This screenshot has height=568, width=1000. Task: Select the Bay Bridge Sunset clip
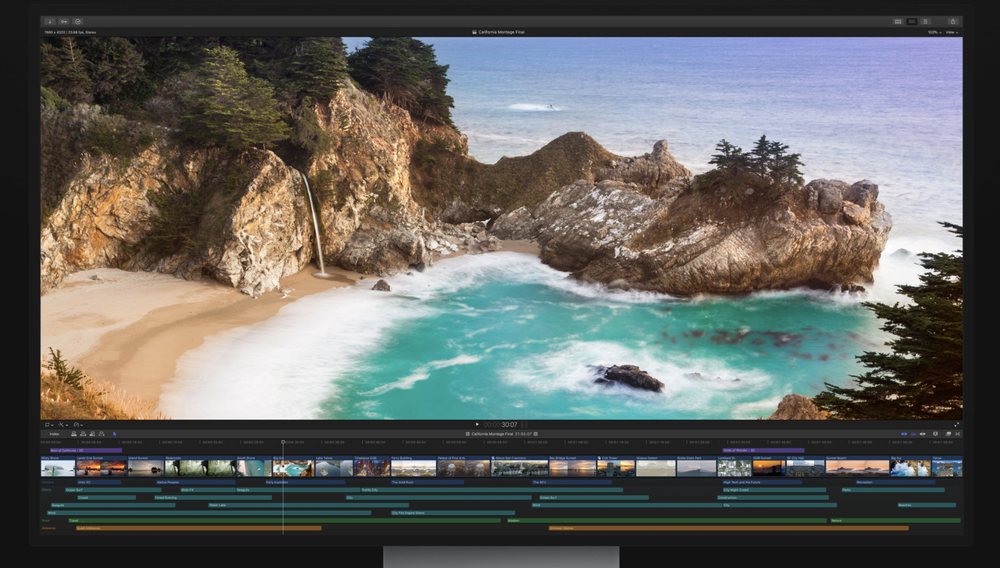pyautogui.click(x=573, y=467)
